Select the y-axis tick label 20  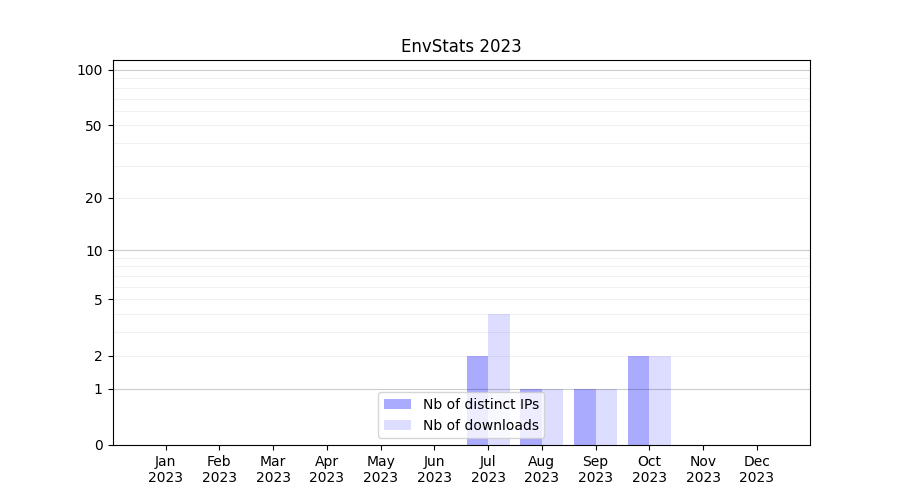tap(93, 198)
